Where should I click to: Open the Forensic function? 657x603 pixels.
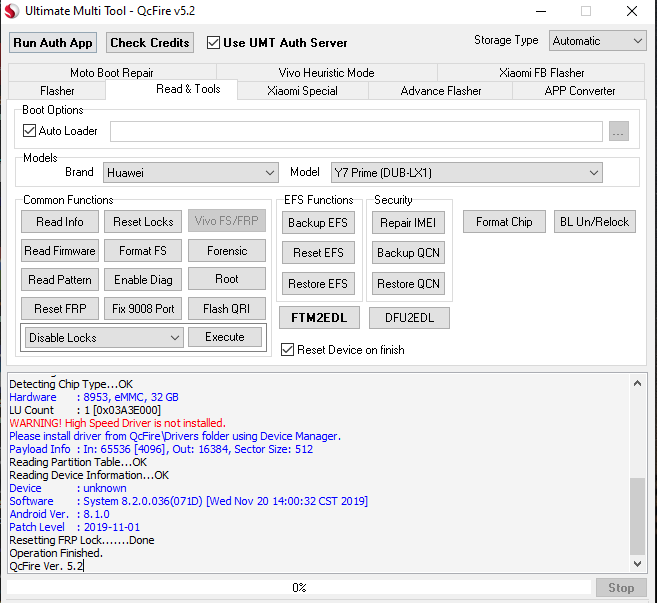[x=227, y=251]
